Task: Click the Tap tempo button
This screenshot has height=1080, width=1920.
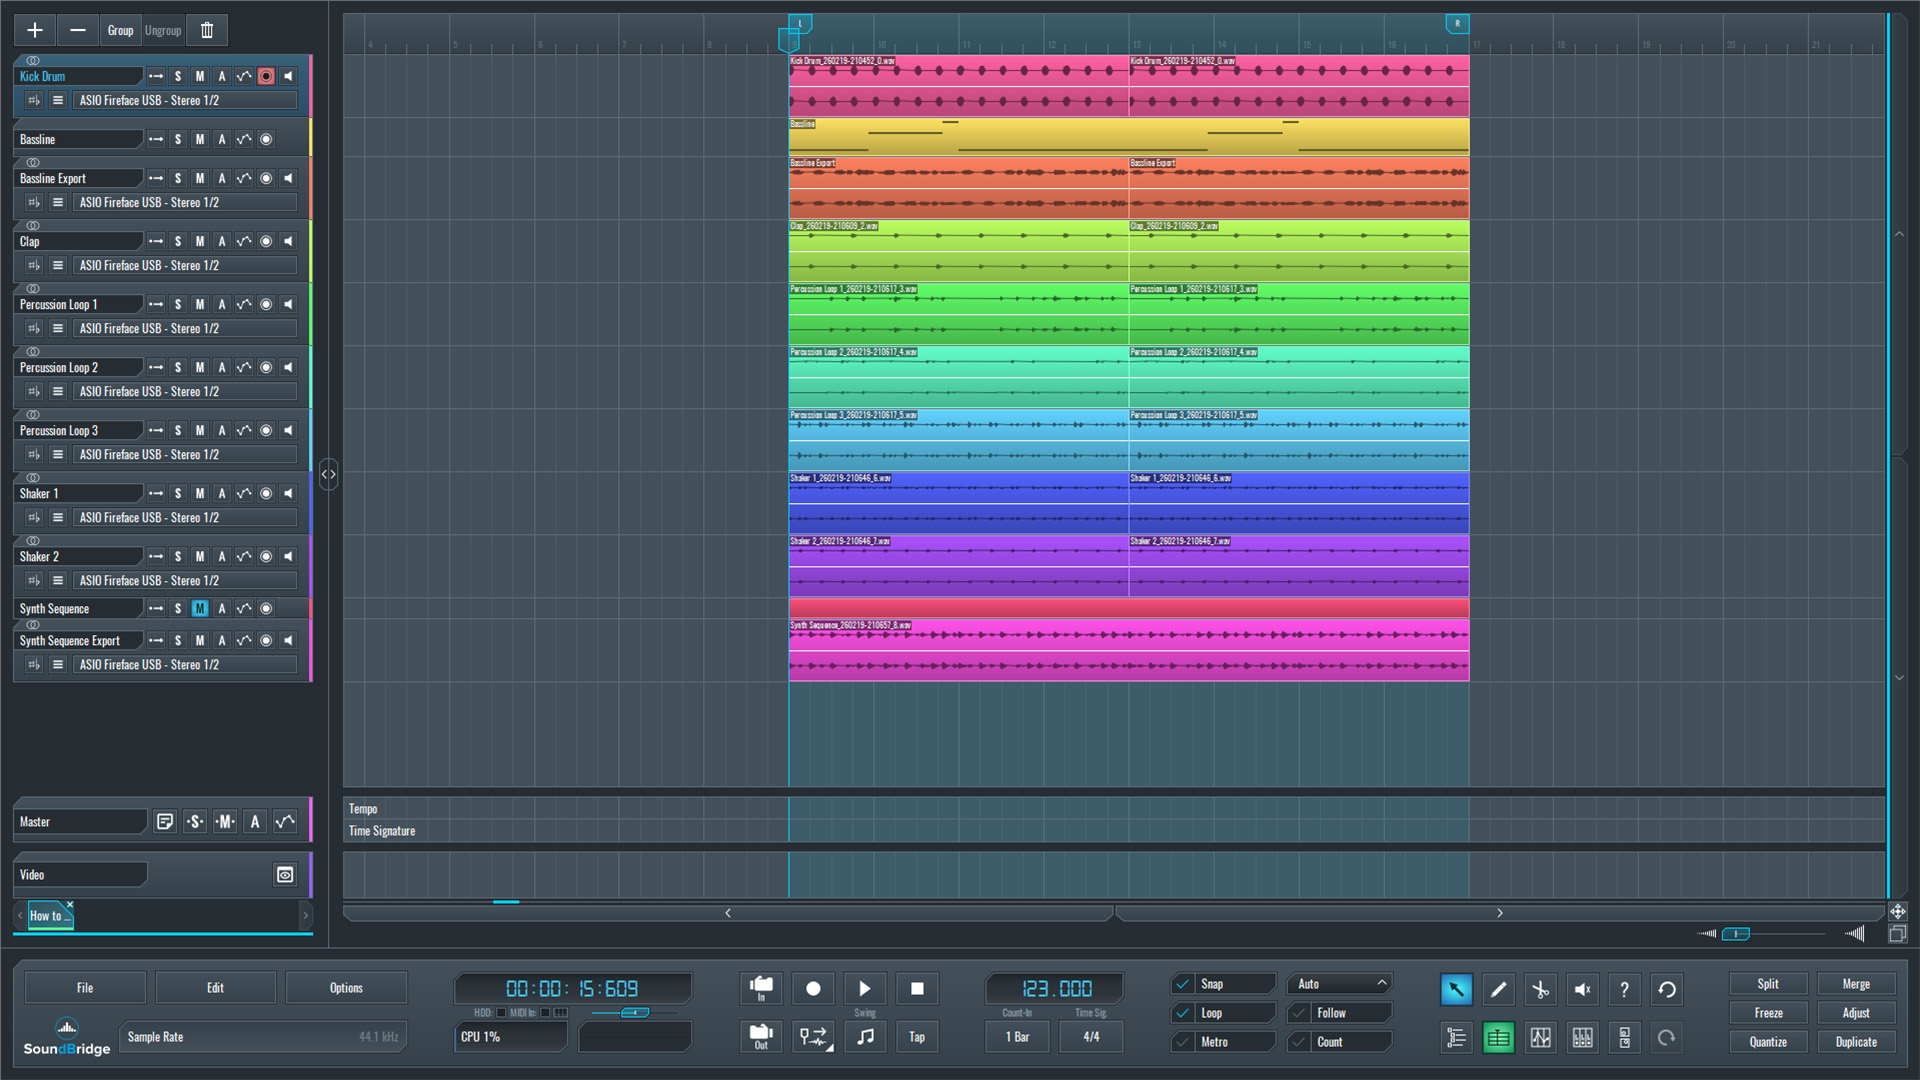Action: (x=917, y=1037)
